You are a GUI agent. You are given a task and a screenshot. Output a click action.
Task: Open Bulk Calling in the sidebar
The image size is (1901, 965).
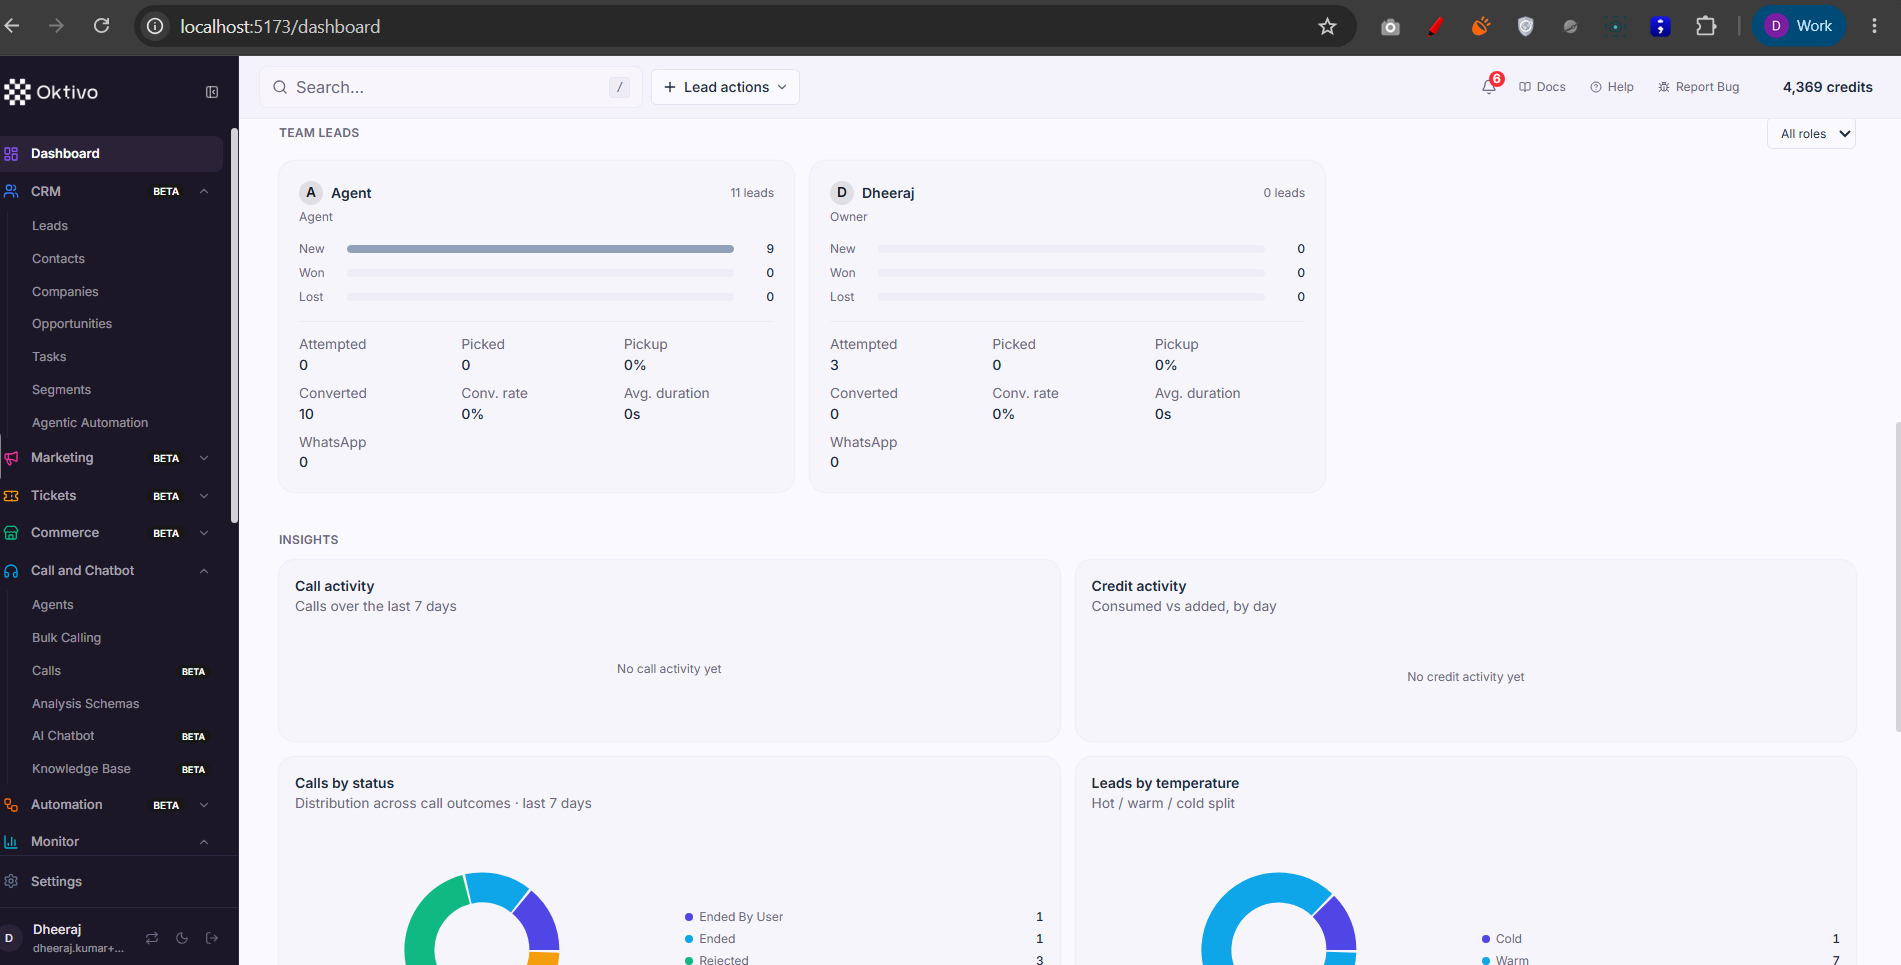click(x=66, y=638)
